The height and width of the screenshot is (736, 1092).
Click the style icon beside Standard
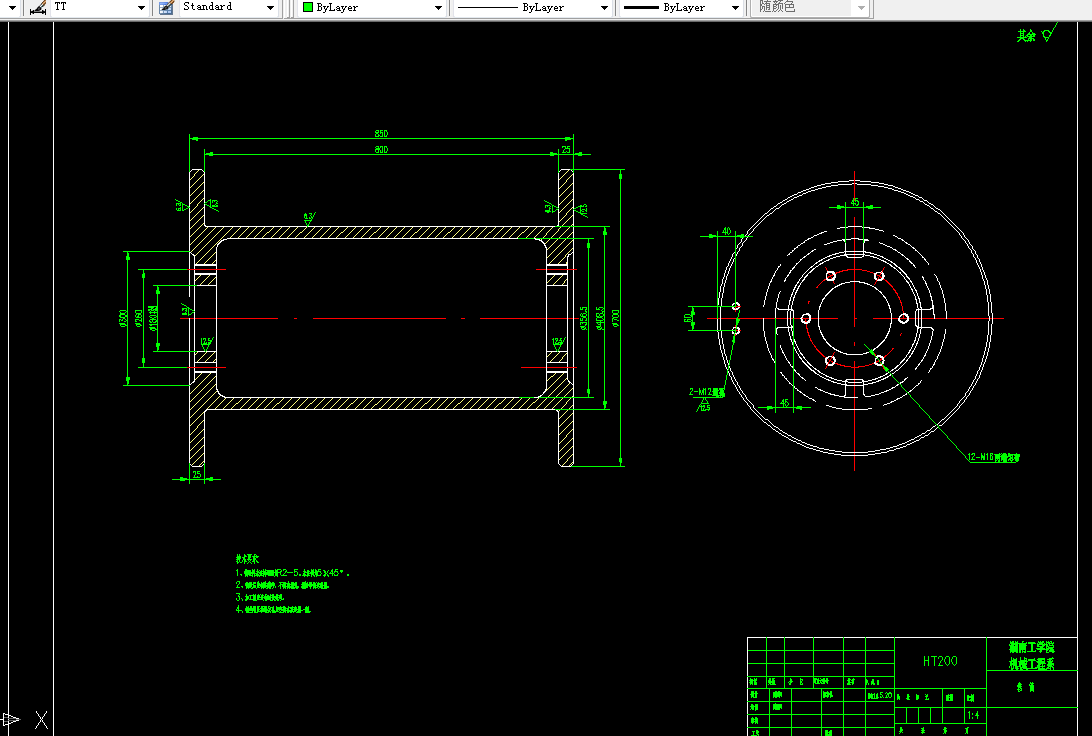point(166,7)
